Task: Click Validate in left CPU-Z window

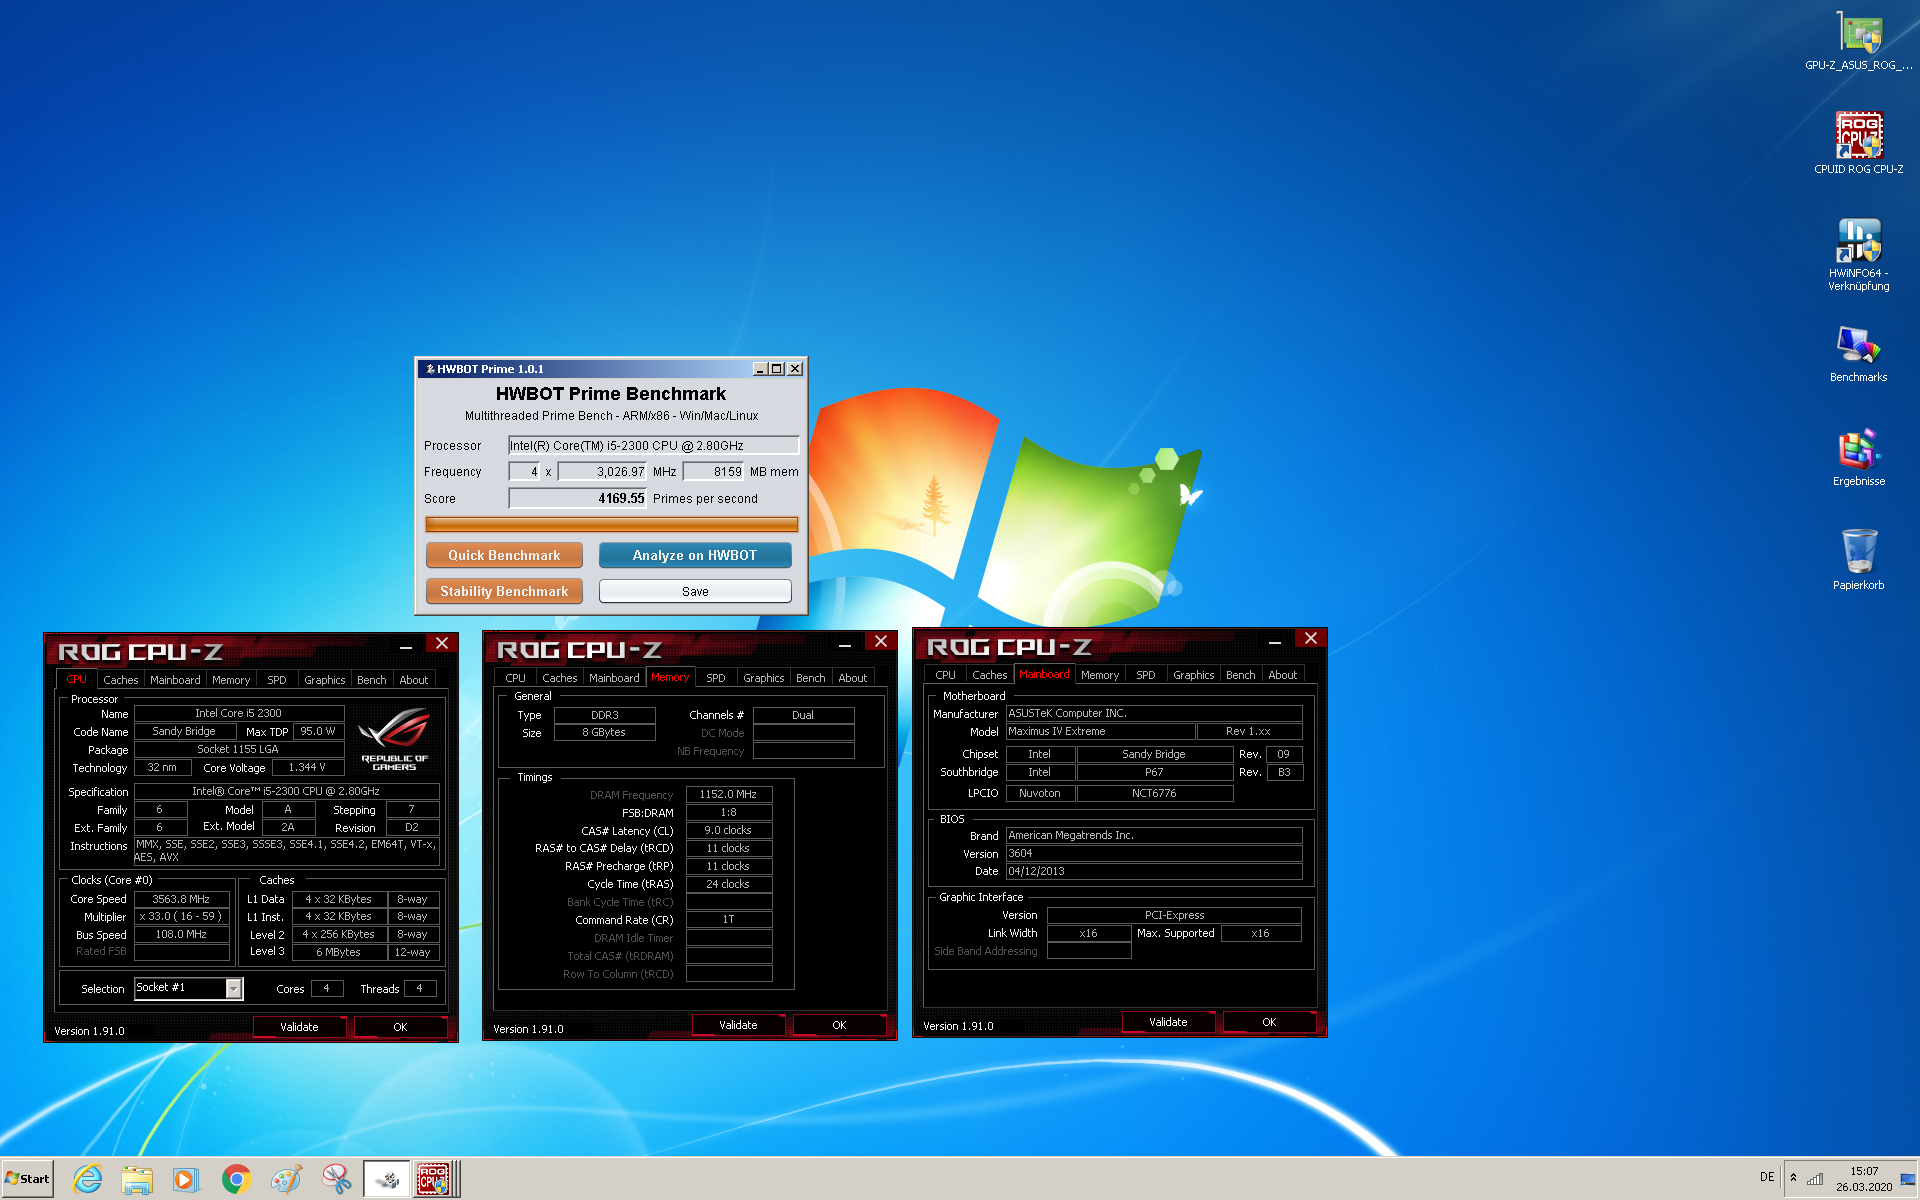Action: tap(299, 1027)
